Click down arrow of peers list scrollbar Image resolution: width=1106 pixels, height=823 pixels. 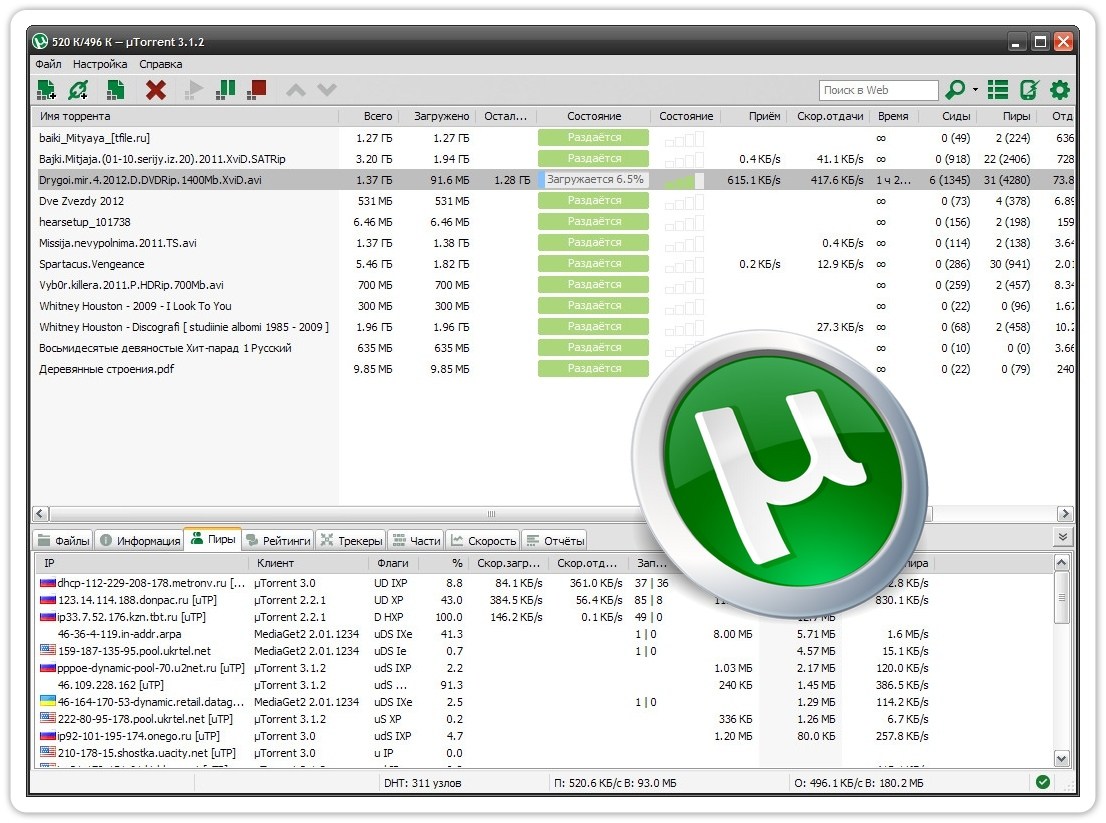point(1062,759)
